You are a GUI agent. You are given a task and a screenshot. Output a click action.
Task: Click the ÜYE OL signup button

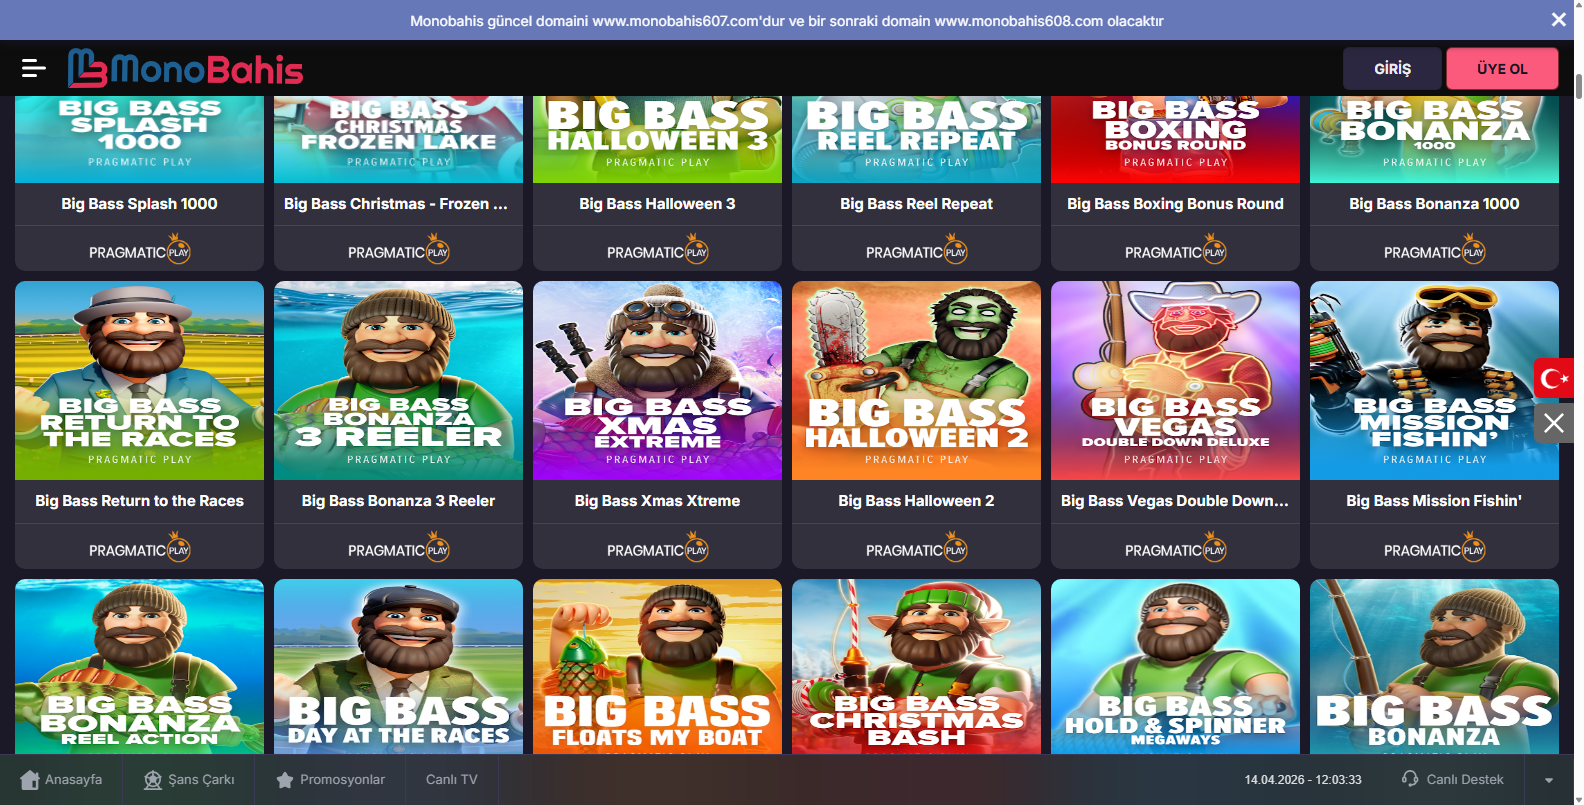pos(1502,68)
